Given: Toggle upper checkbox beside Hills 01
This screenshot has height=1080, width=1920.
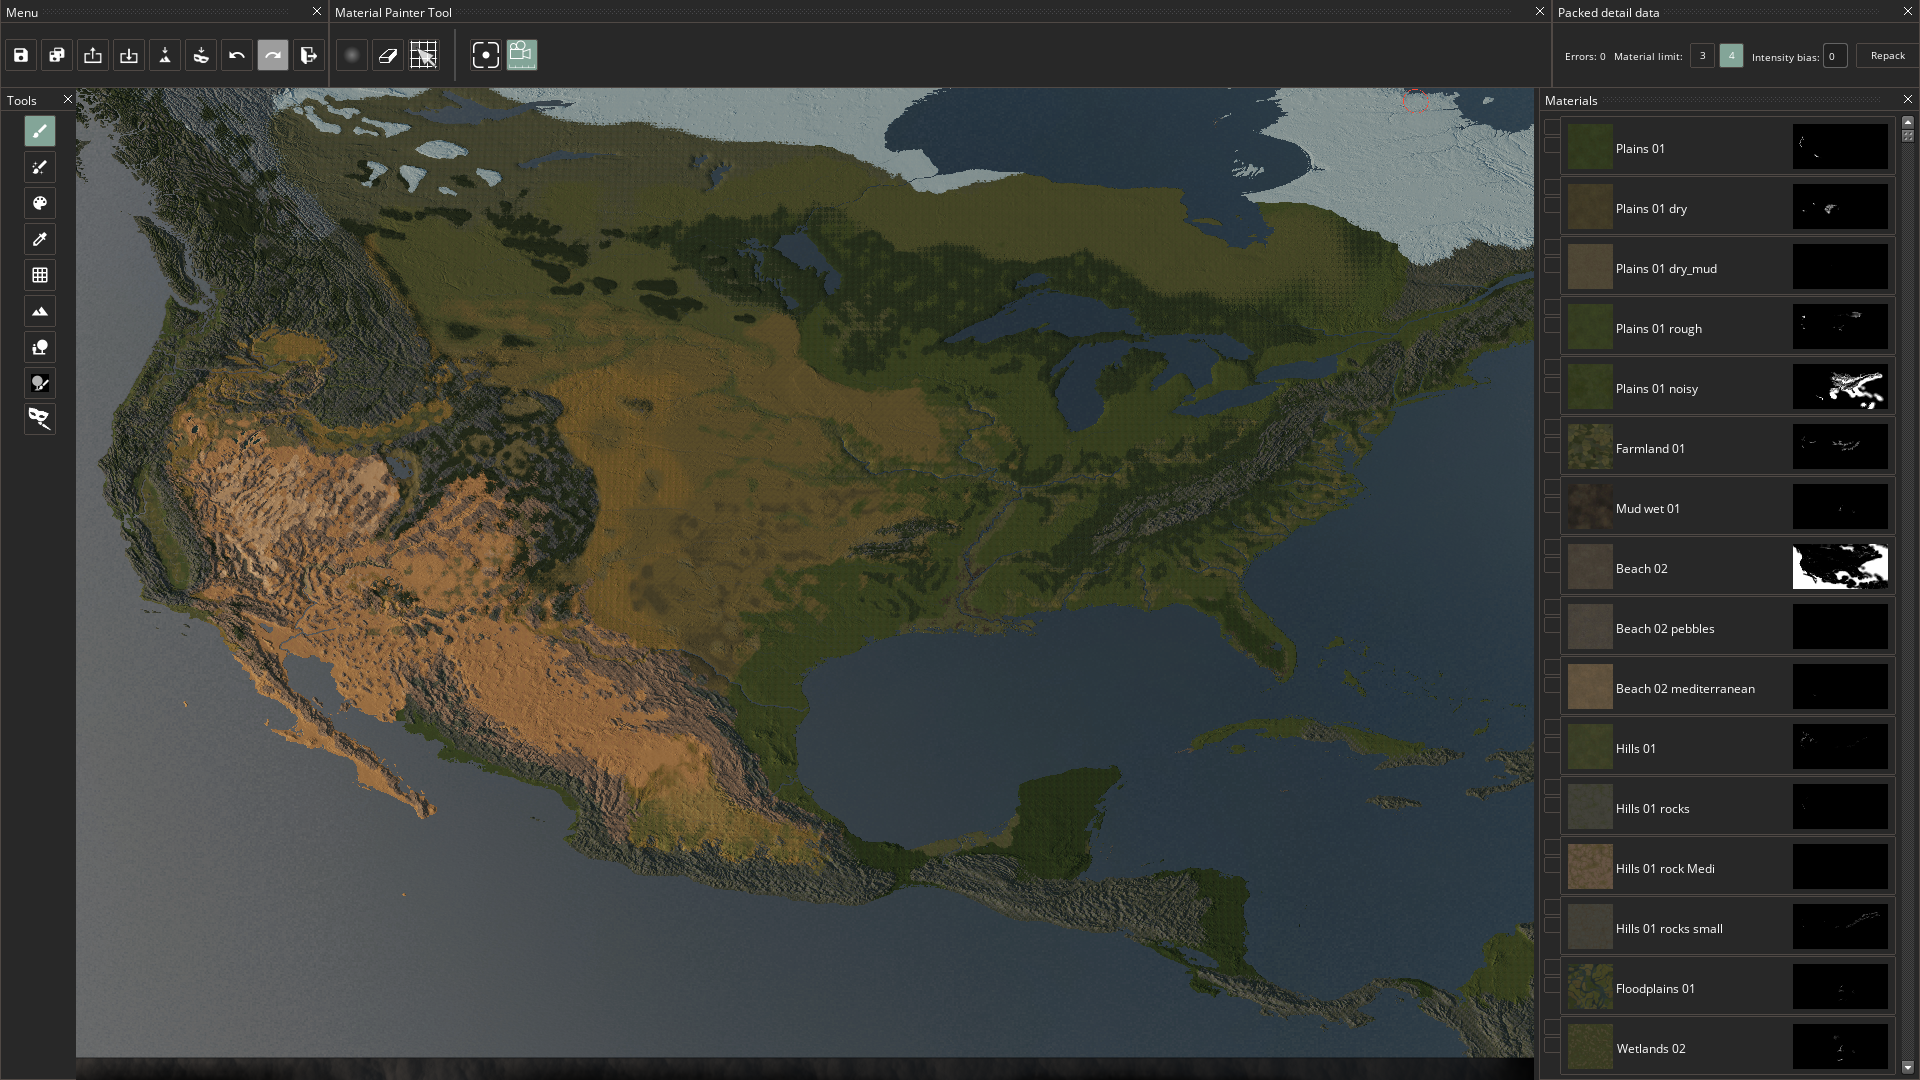Looking at the screenshot, I should click(x=1552, y=727).
